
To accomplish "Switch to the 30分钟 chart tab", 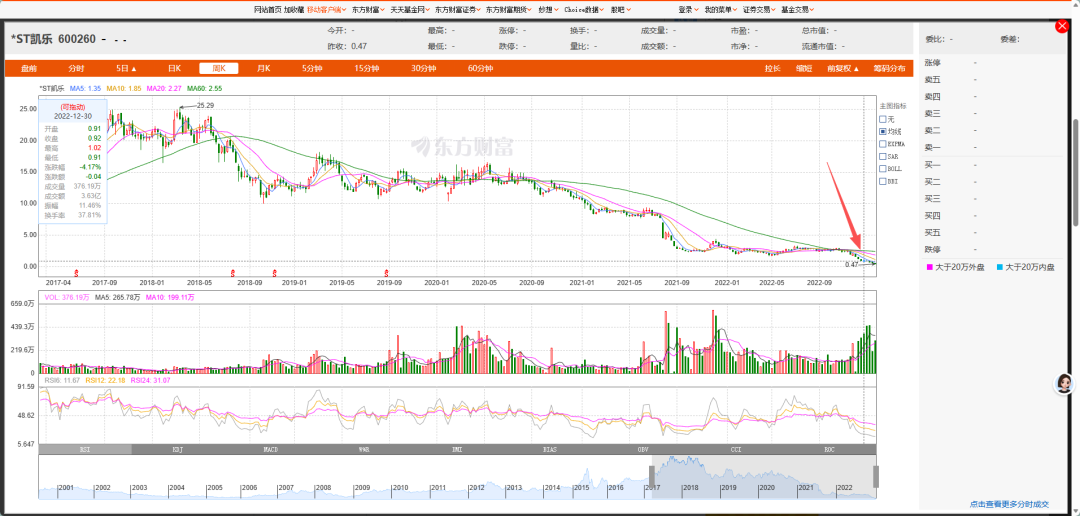I will tap(424, 68).
